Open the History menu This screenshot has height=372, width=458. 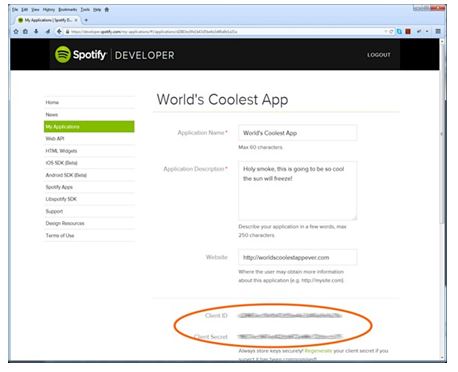(x=49, y=10)
